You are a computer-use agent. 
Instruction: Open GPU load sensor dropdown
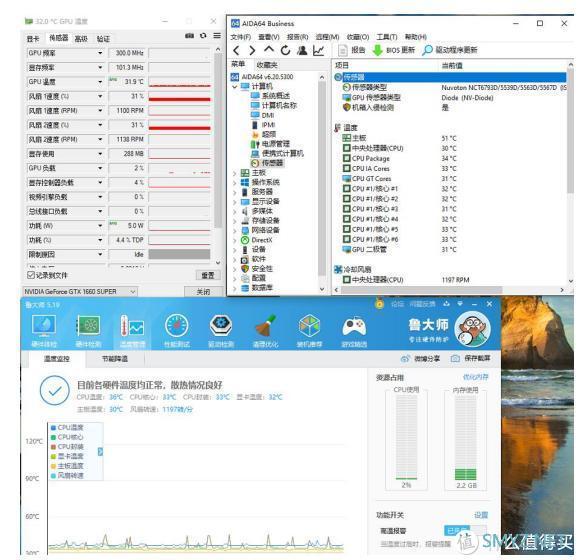point(100,168)
